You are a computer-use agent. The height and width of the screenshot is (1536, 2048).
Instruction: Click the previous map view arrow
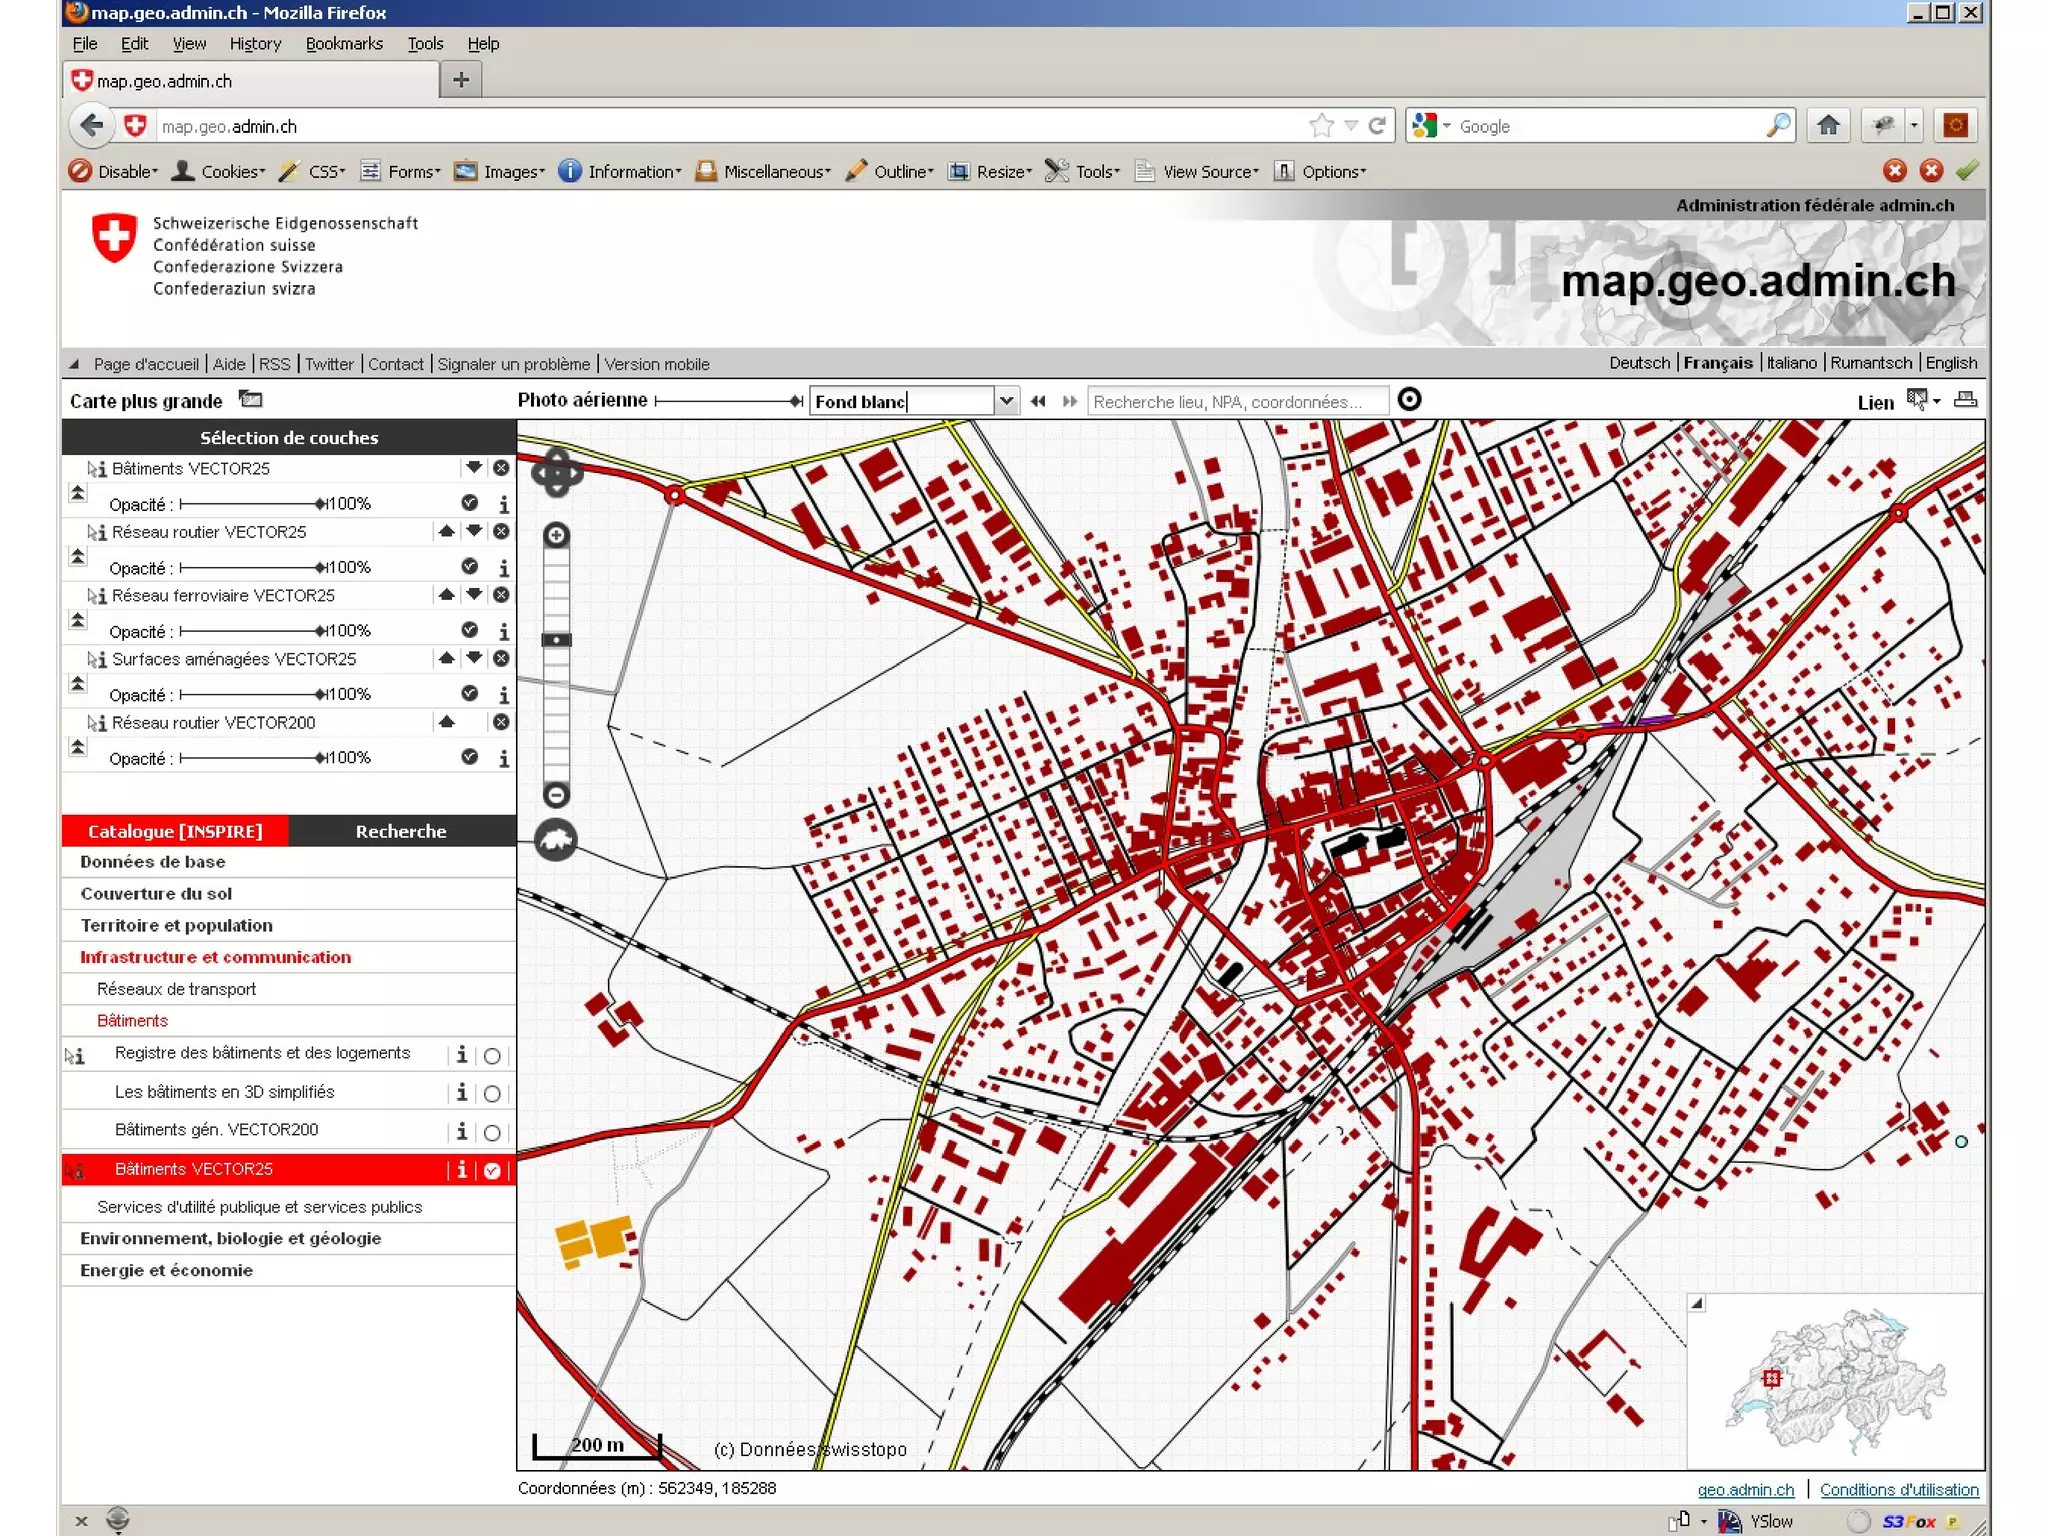pyautogui.click(x=1038, y=401)
